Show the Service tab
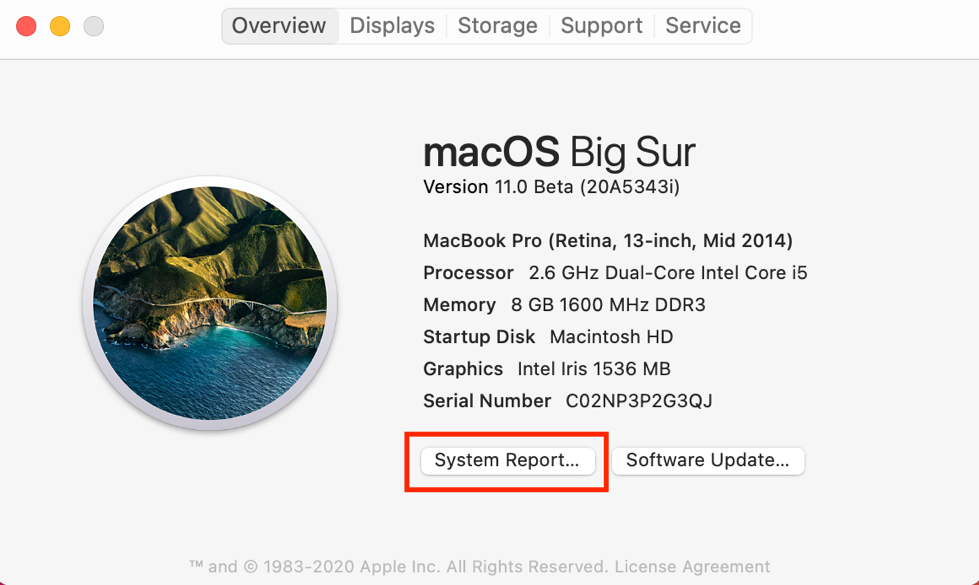Image resolution: width=979 pixels, height=585 pixels. (x=703, y=26)
